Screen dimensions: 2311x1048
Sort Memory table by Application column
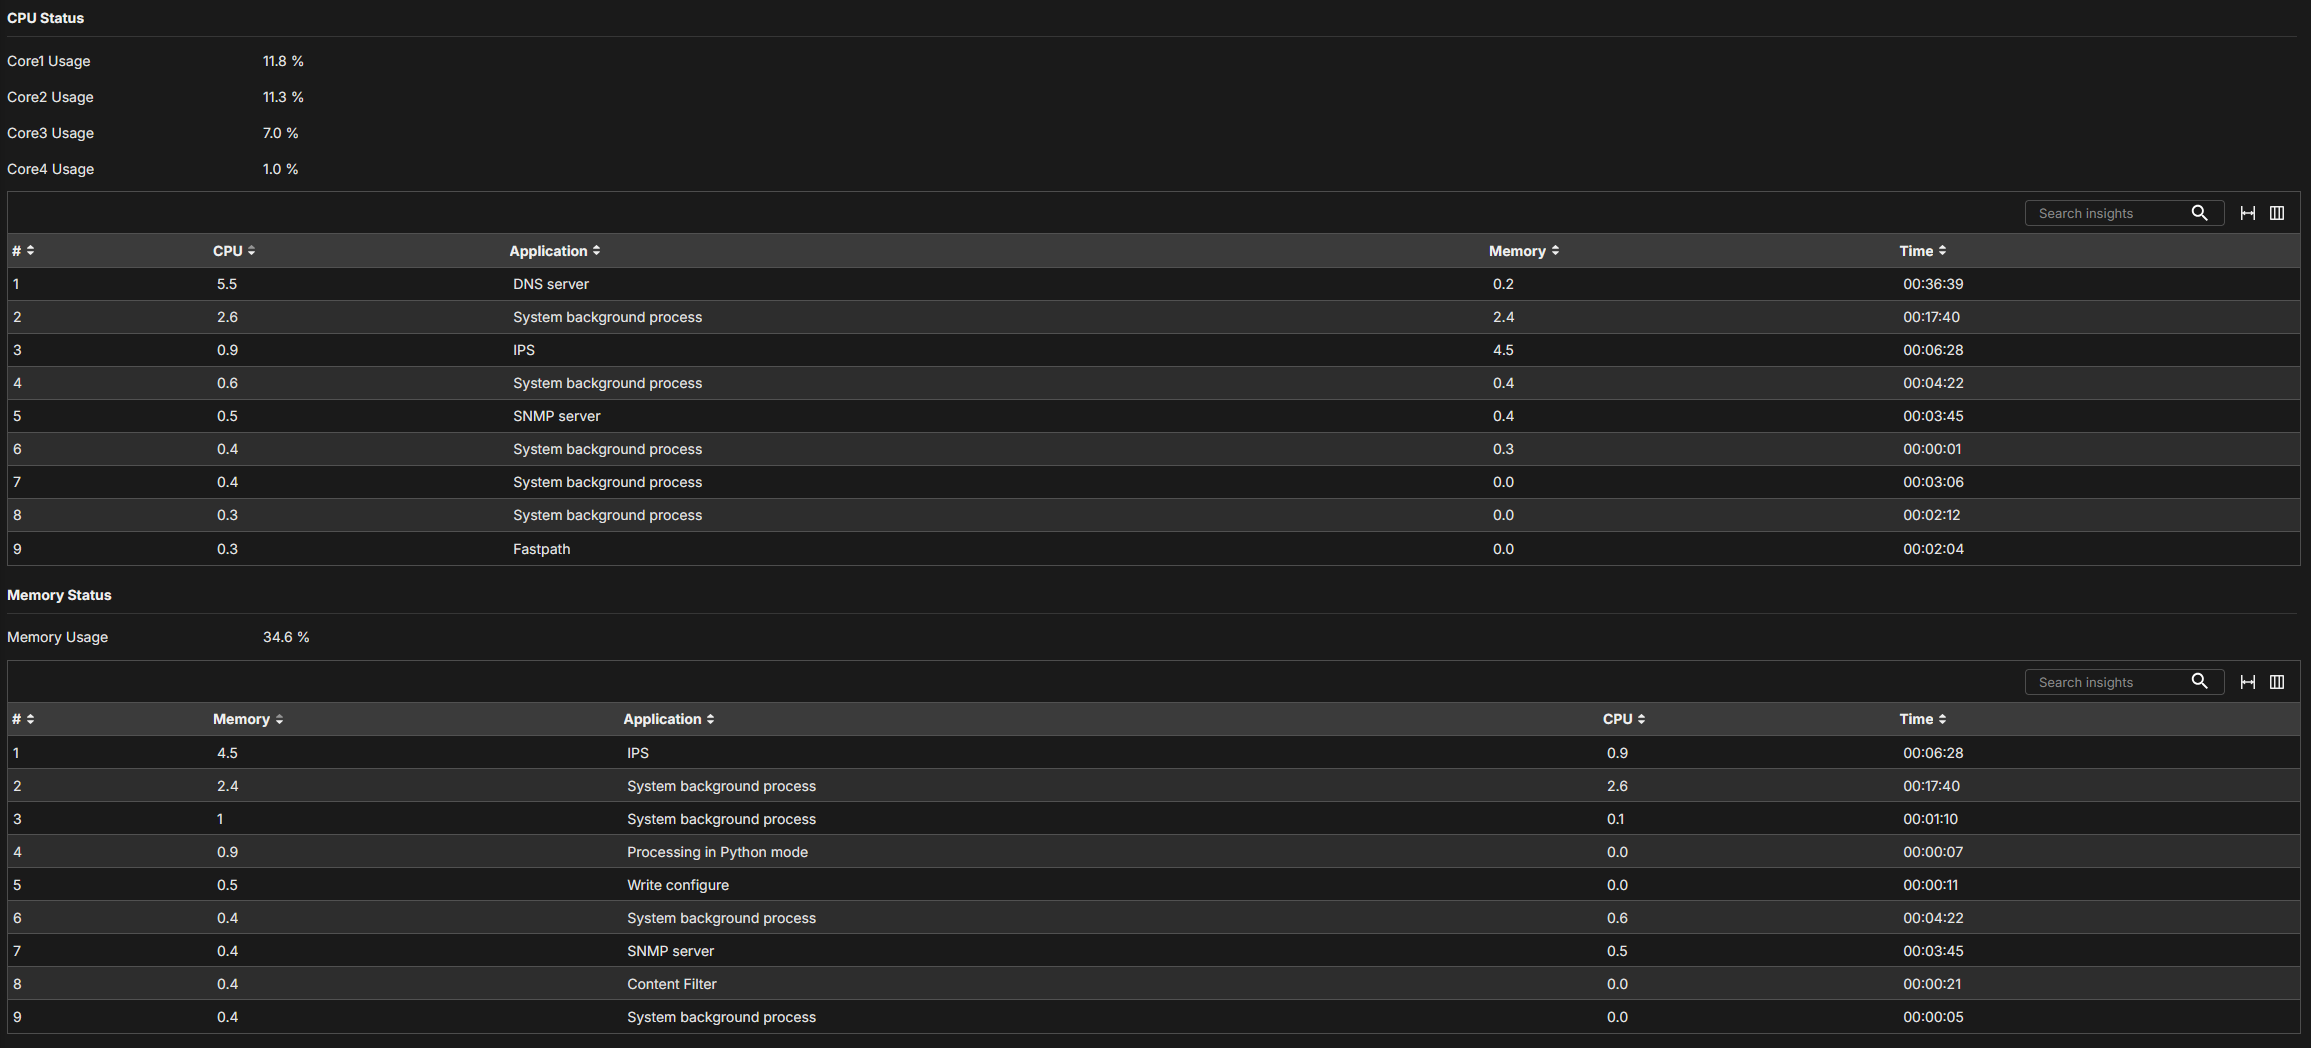pyautogui.click(x=668, y=719)
